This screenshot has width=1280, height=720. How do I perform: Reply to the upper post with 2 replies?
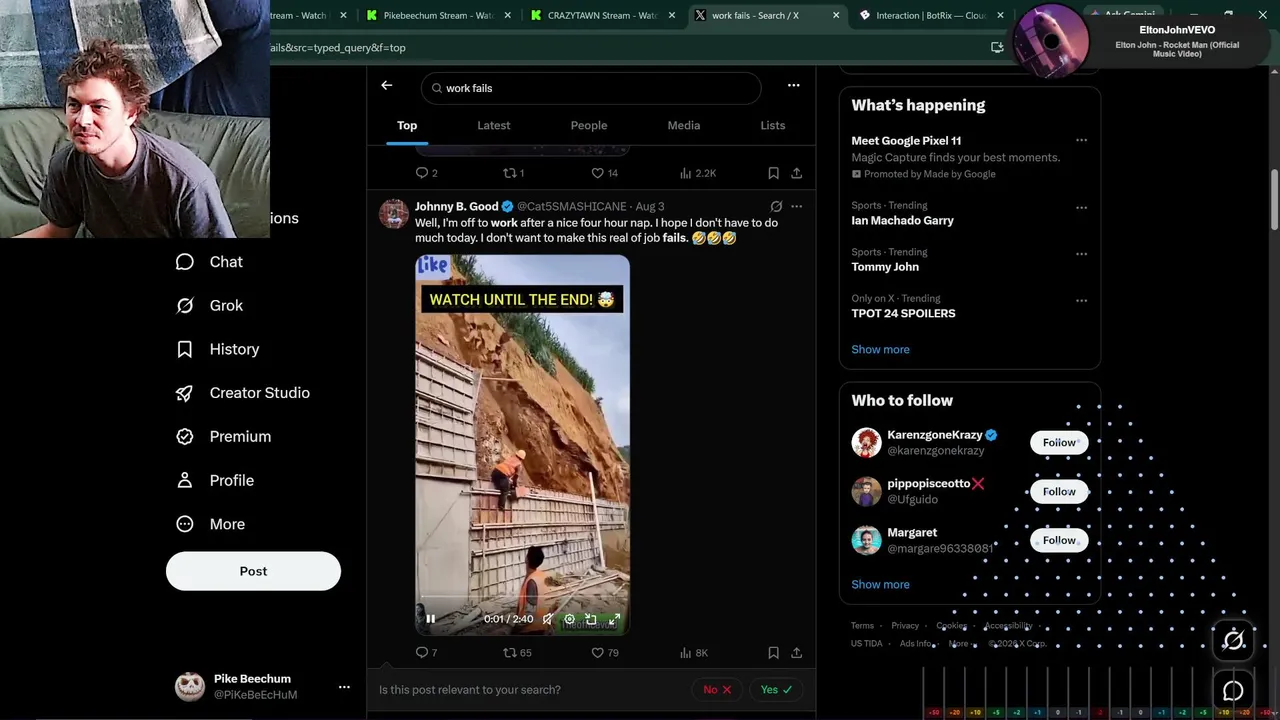(x=427, y=173)
